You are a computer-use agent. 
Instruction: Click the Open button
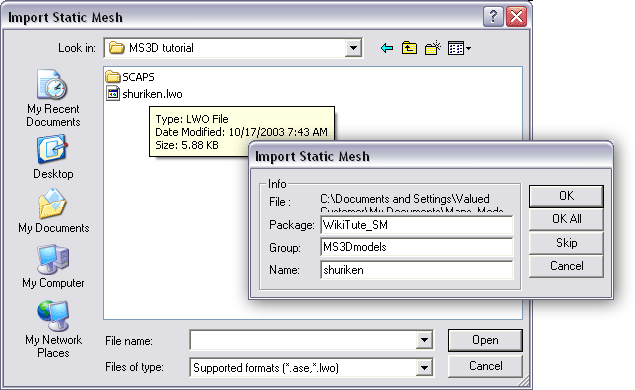pos(485,340)
